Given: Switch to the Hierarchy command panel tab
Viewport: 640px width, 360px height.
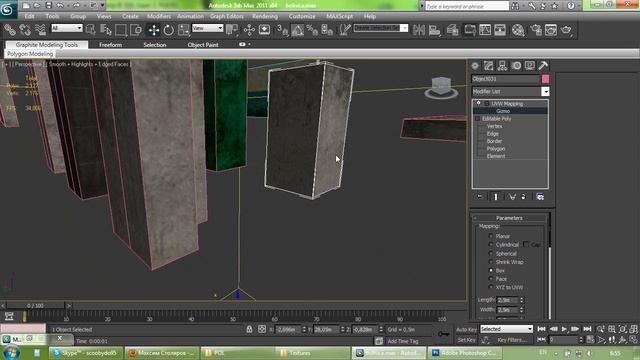Looking at the screenshot, I should pyautogui.click(x=502, y=66).
